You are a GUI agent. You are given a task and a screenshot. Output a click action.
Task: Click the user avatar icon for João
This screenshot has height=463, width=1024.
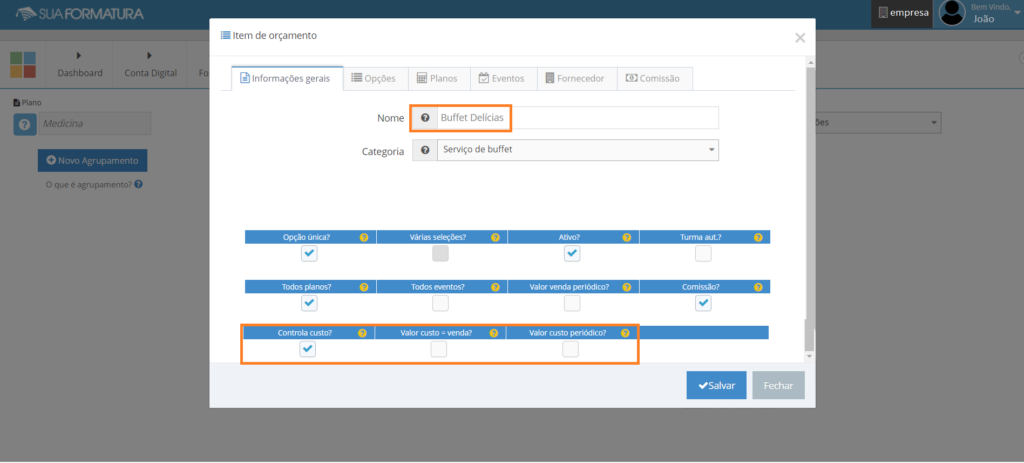(952, 13)
